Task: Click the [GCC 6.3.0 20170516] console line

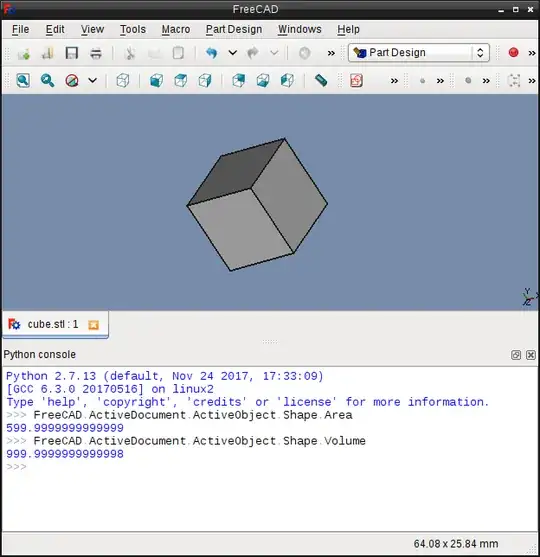Action: pos(110,389)
